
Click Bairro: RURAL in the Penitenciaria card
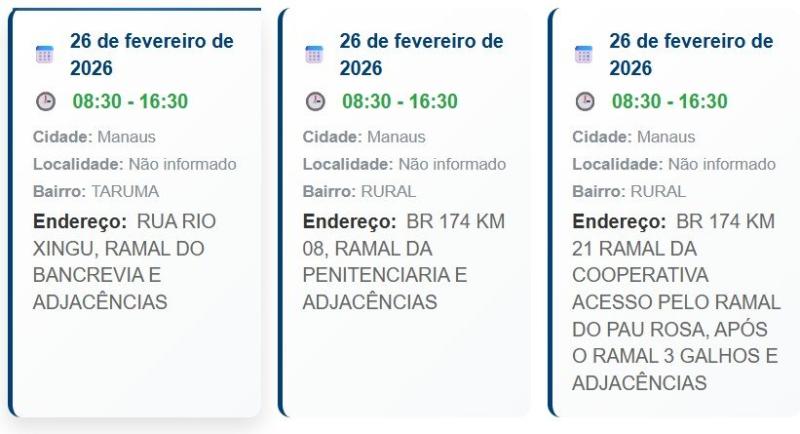[359, 191]
